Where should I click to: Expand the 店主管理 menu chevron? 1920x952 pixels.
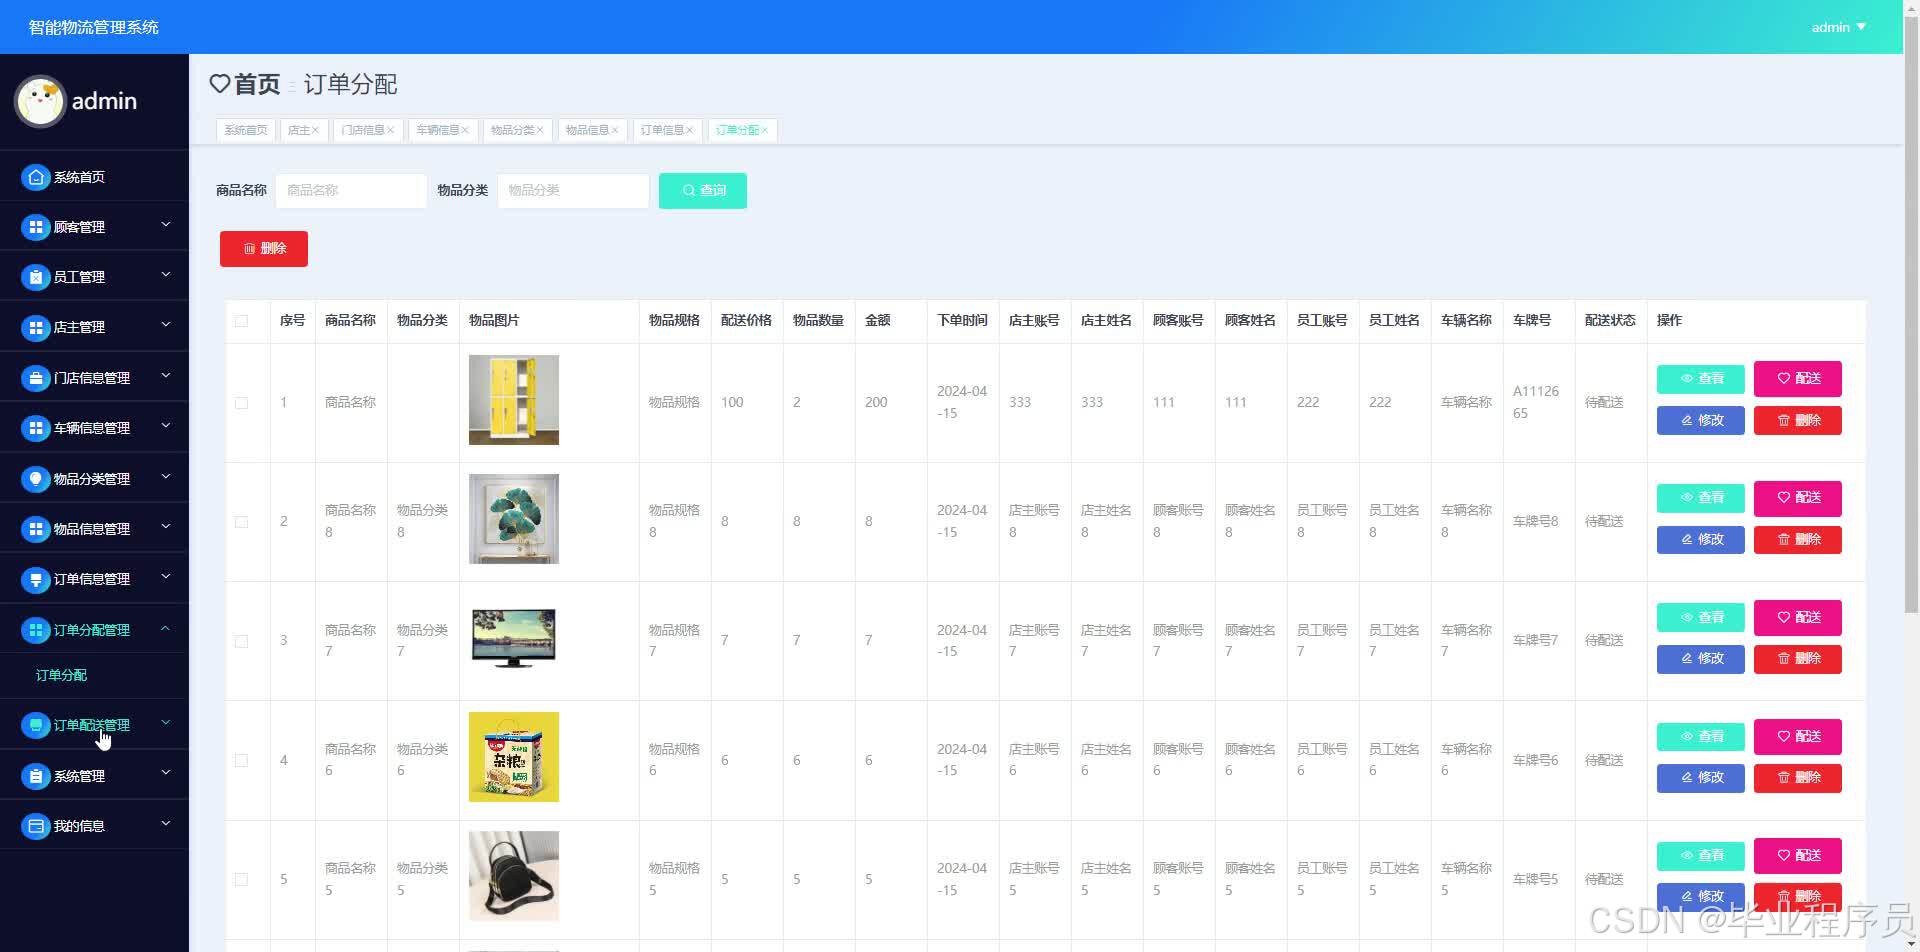coord(166,325)
